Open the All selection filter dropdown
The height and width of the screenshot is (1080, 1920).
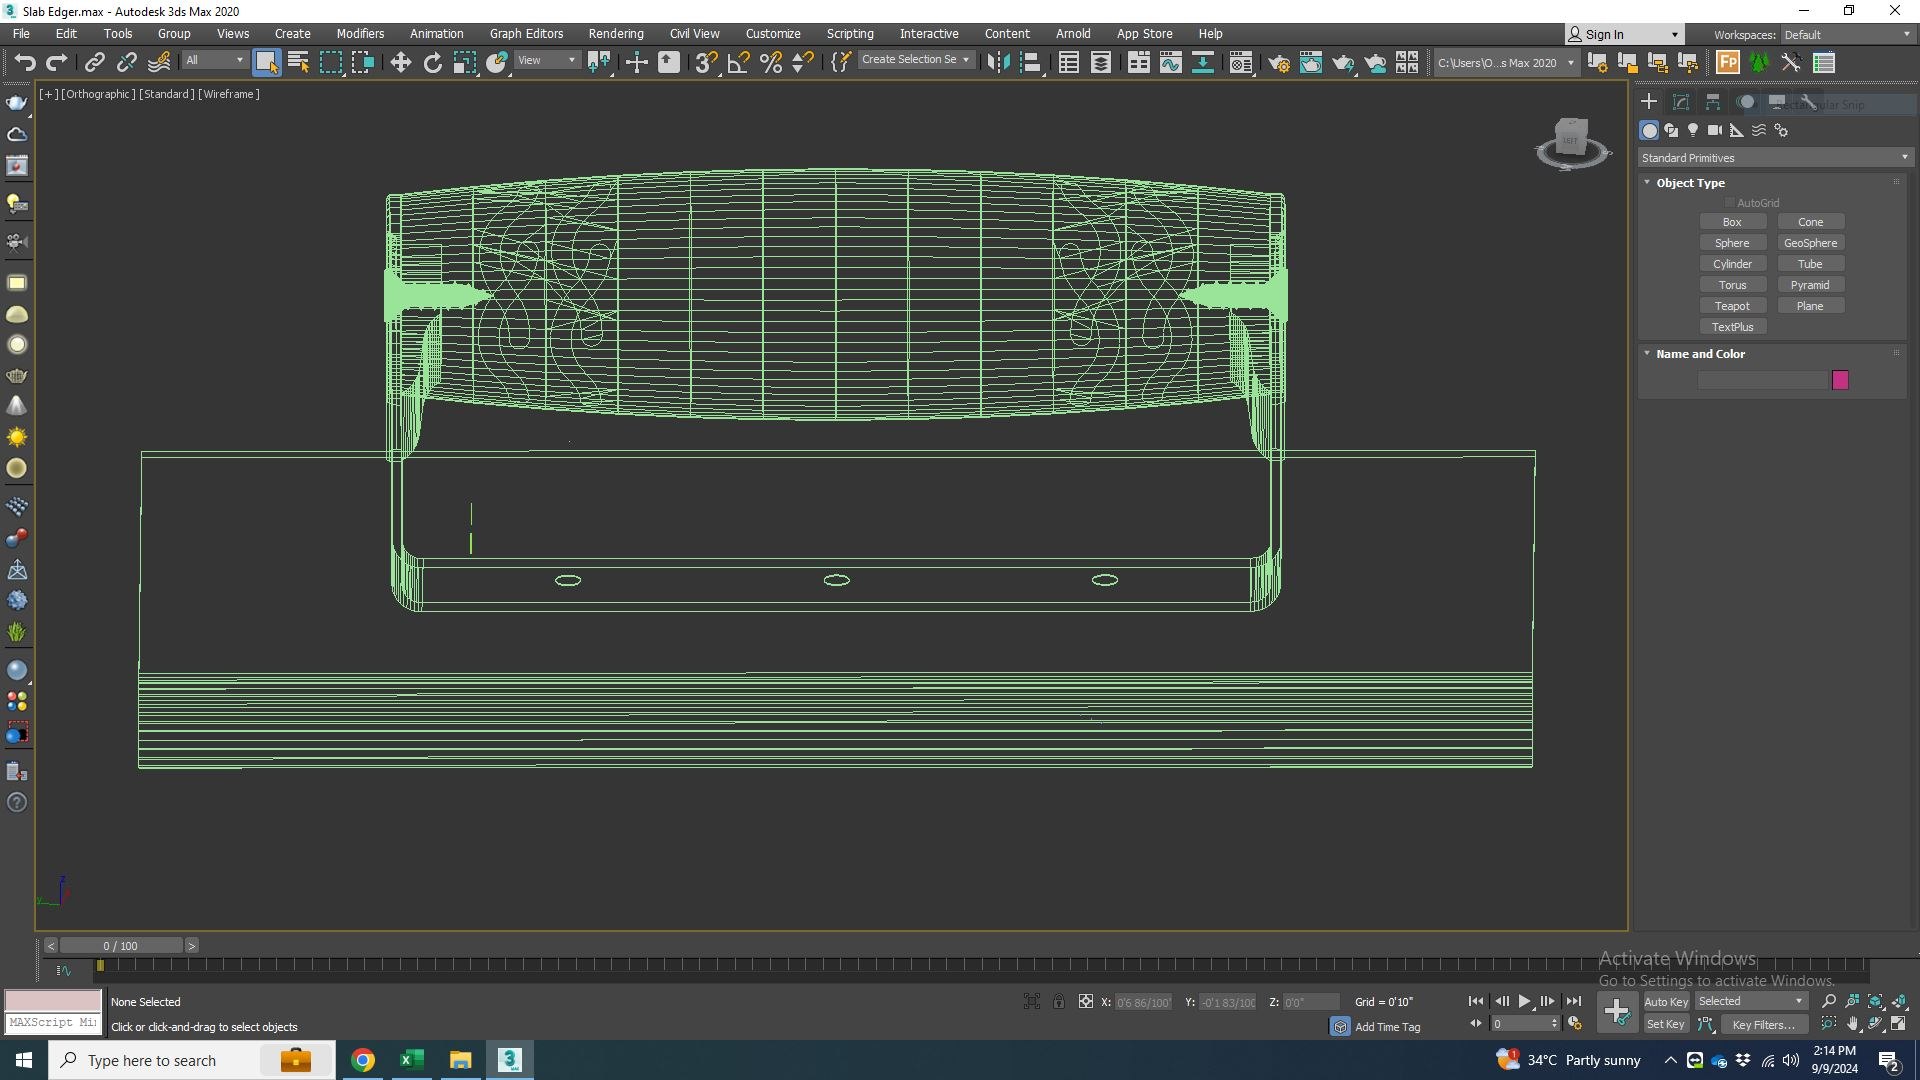(x=214, y=61)
